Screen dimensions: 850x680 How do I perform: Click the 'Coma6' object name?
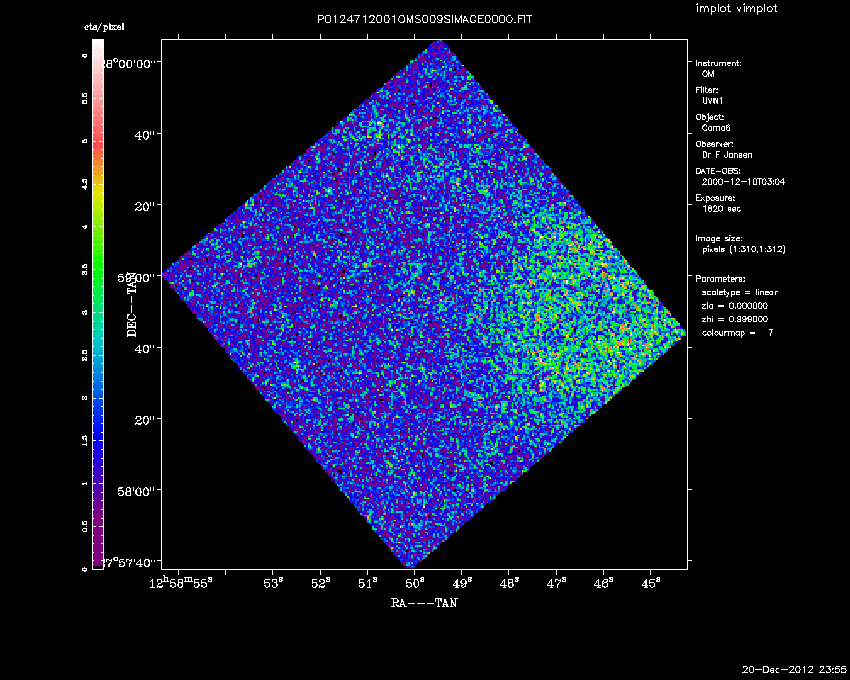(x=716, y=128)
